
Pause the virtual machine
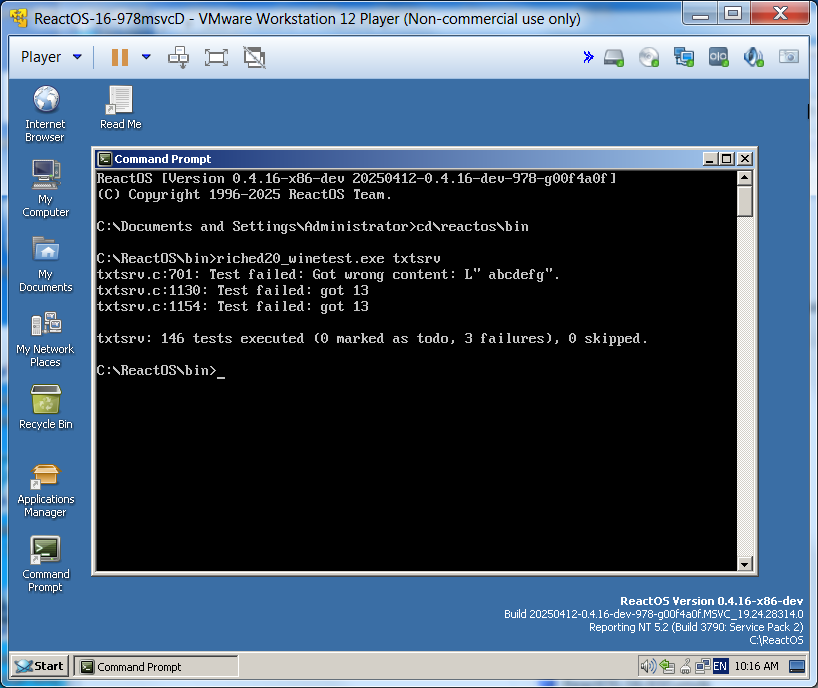[x=120, y=57]
